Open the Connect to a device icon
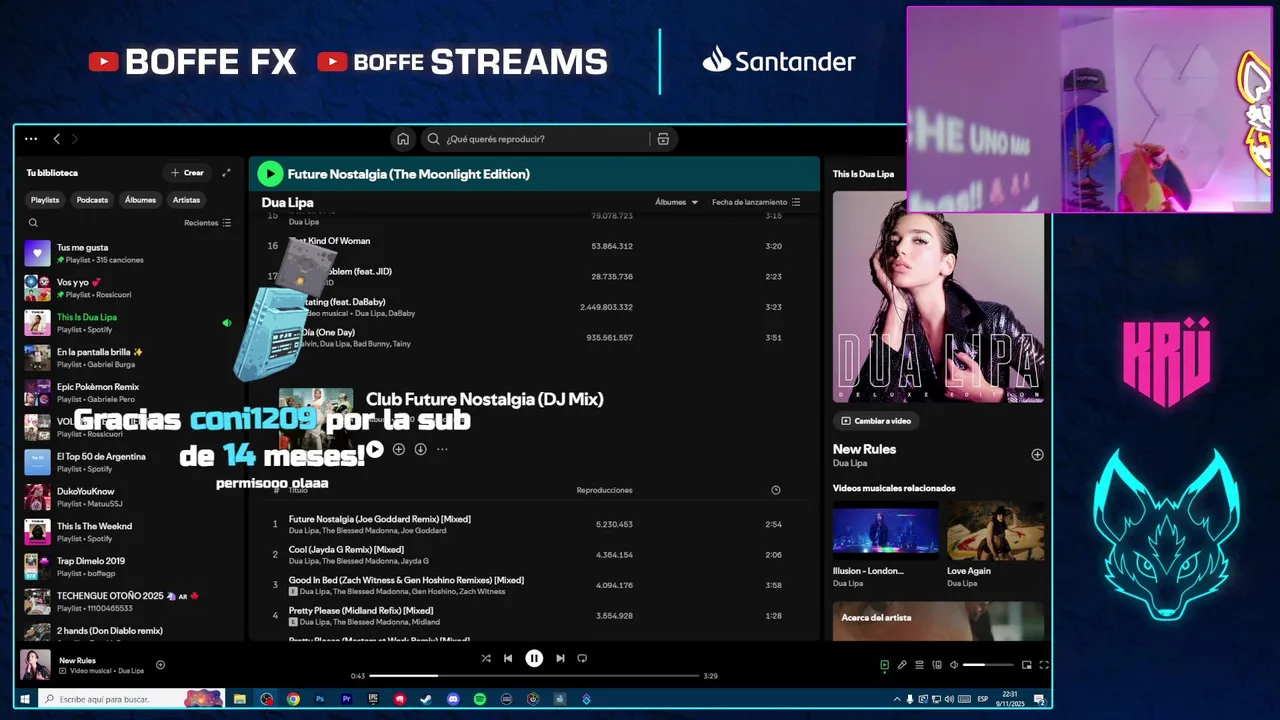 click(937, 665)
